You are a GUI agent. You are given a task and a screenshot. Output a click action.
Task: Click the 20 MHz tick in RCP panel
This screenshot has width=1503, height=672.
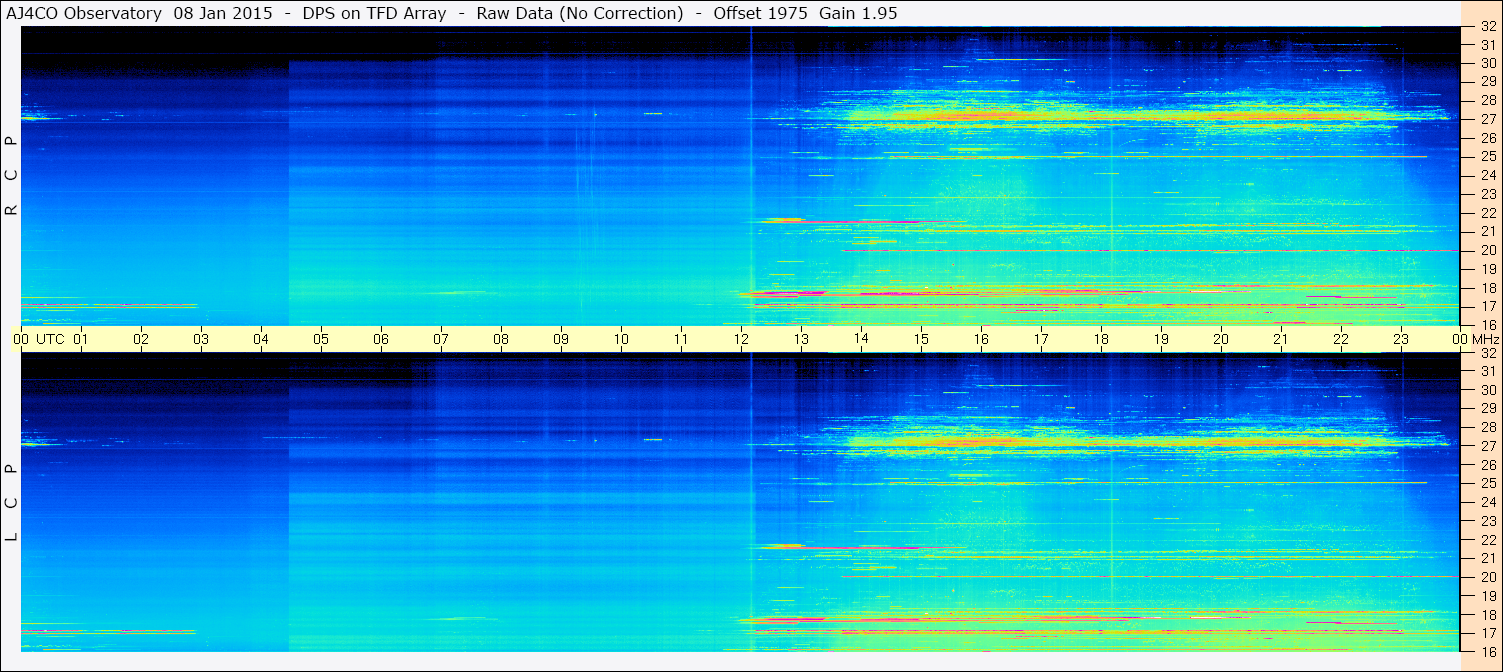click(x=1487, y=250)
